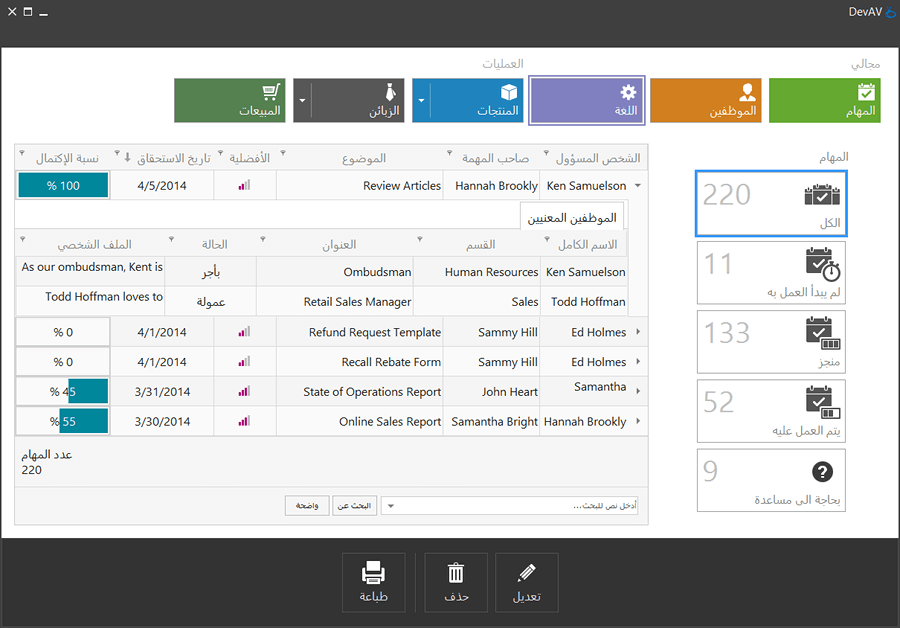This screenshot has height=628, width=900.
Task: Select the الموظفين المعنيين detail tab
Action: [571, 217]
